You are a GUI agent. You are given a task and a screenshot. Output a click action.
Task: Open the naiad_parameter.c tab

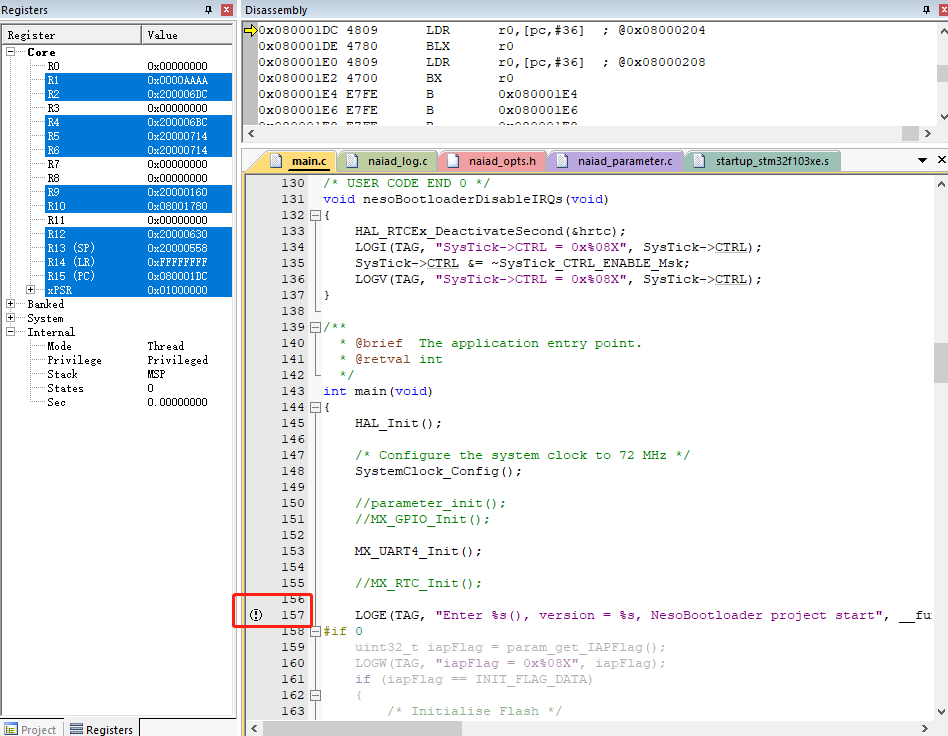click(x=617, y=161)
